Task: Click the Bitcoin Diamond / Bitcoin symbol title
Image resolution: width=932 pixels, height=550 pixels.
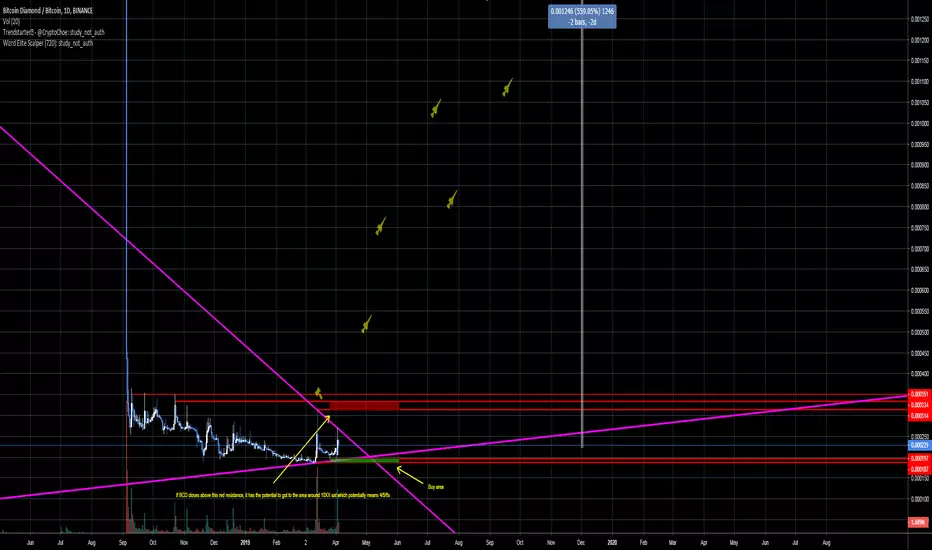Action: [48, 11]
